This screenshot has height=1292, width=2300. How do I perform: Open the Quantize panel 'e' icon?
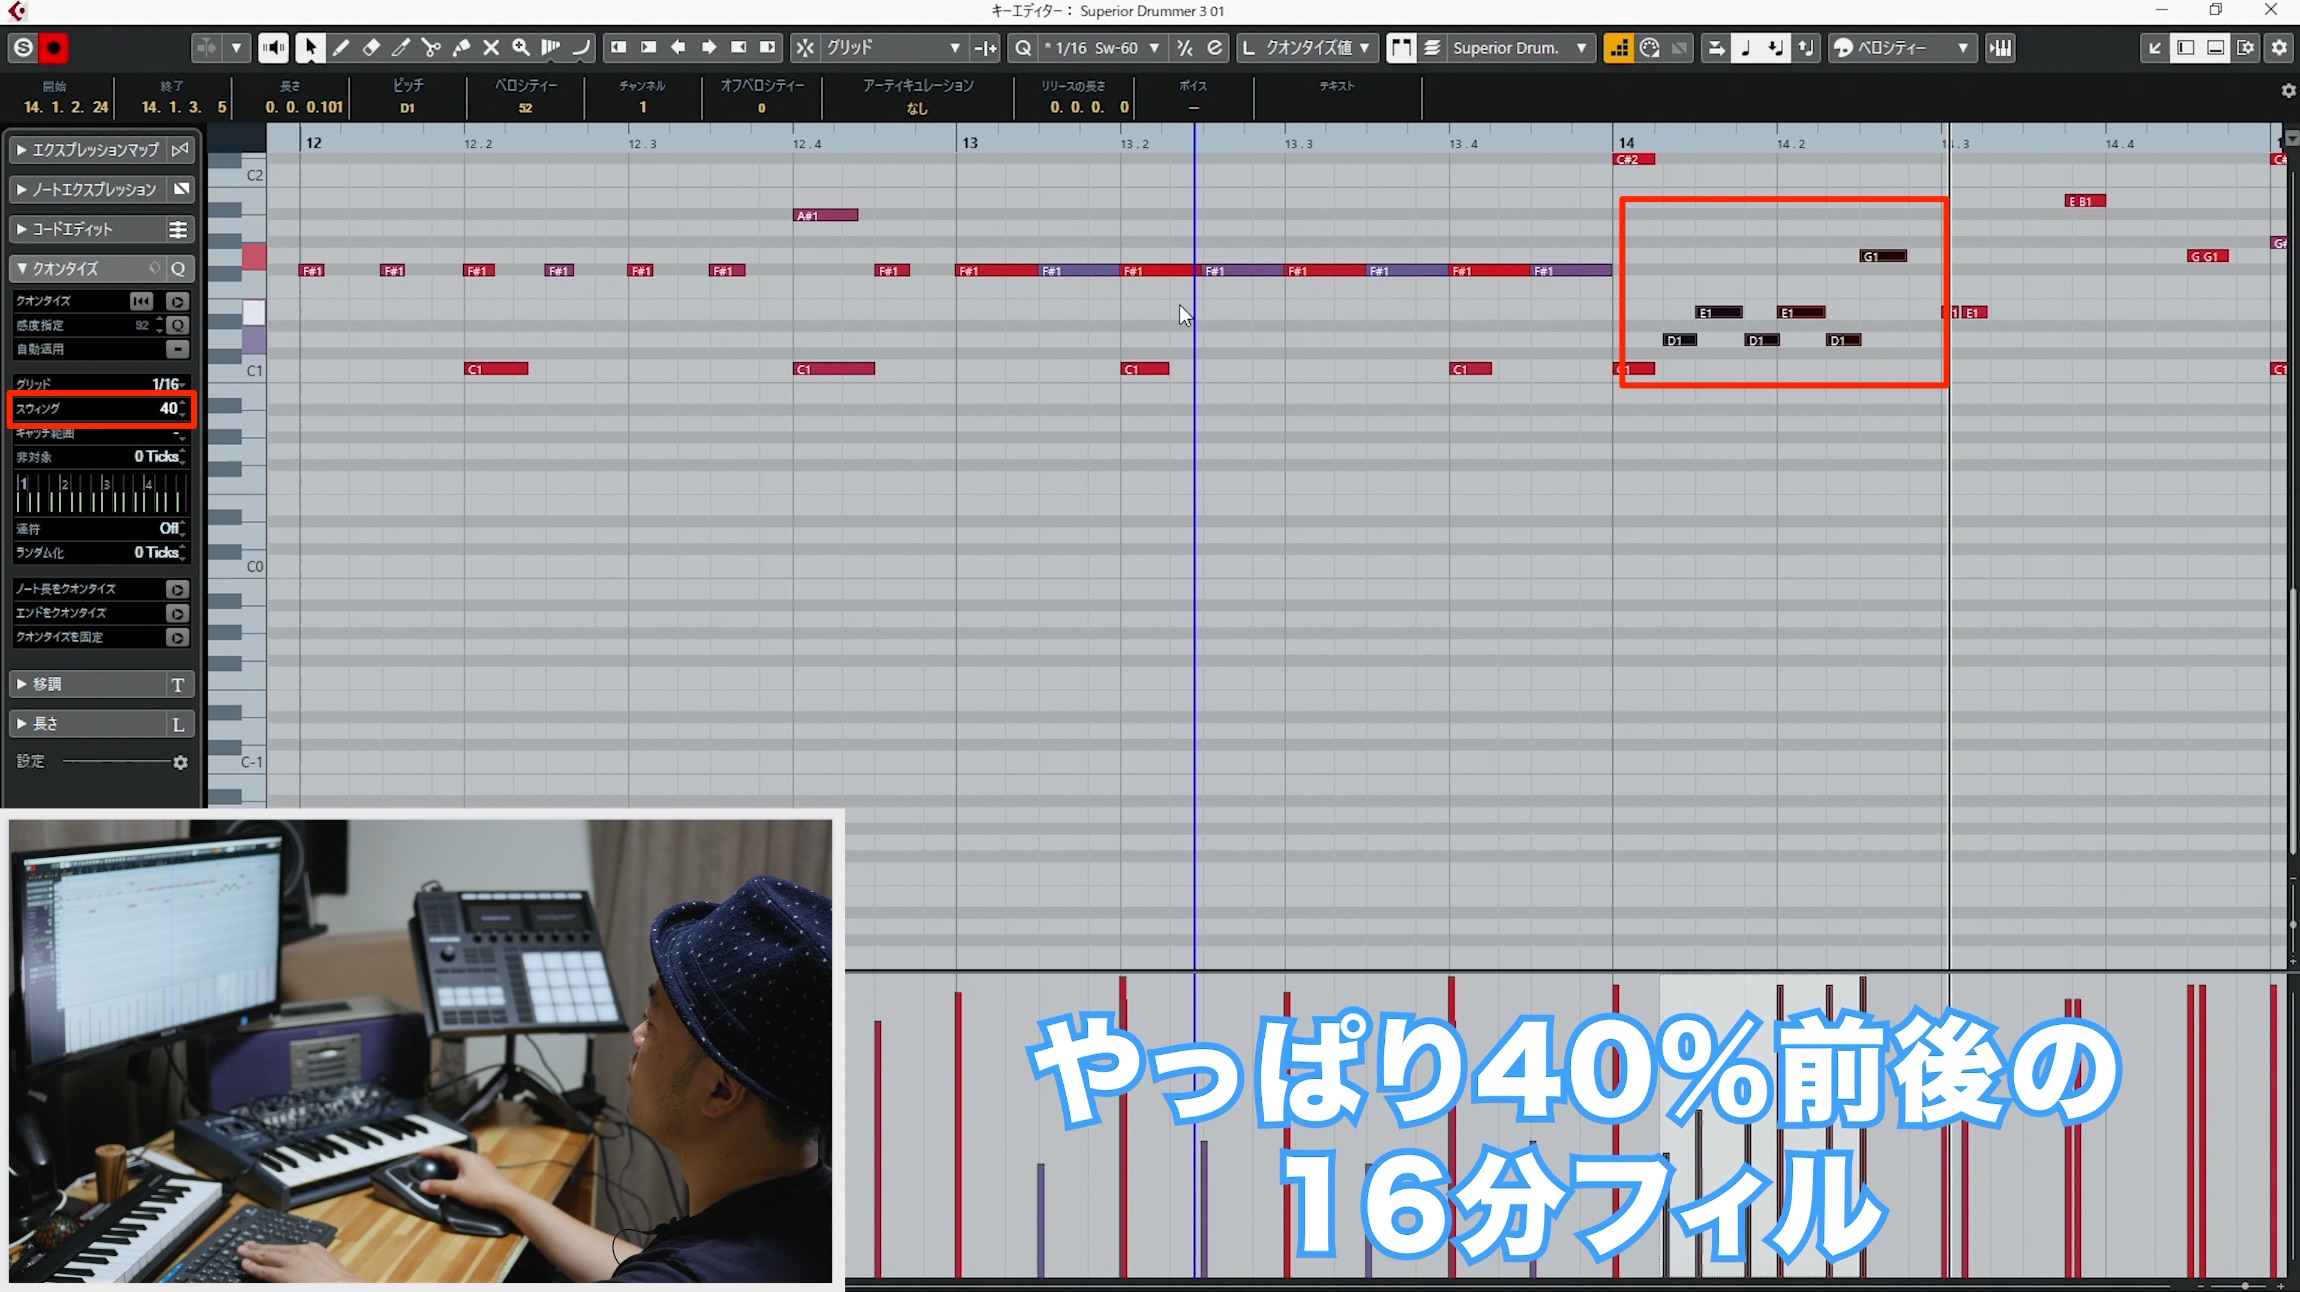[1215, 47]
